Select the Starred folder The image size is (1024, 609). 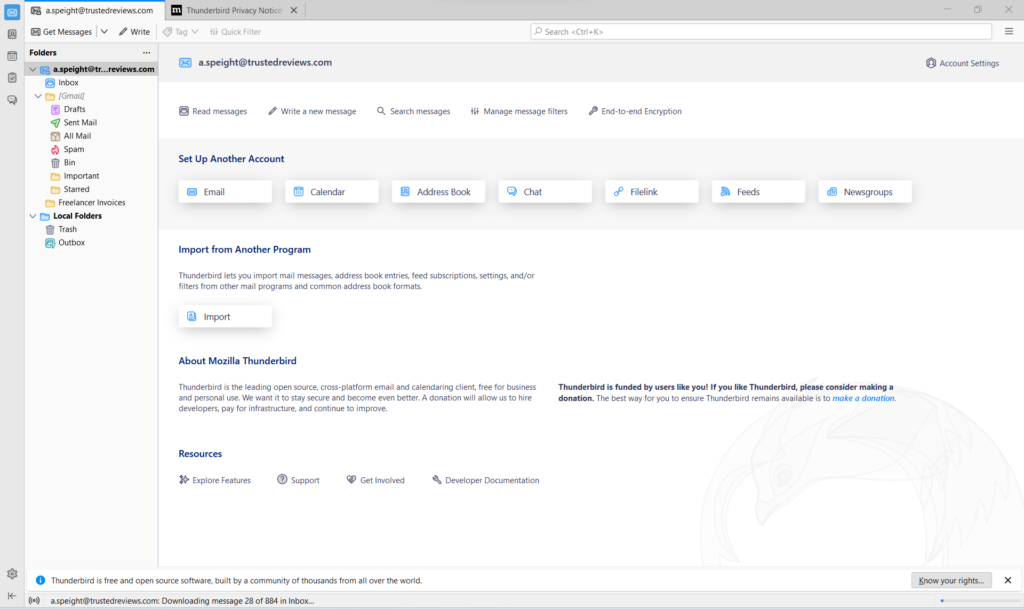click(x=76, y=189)
